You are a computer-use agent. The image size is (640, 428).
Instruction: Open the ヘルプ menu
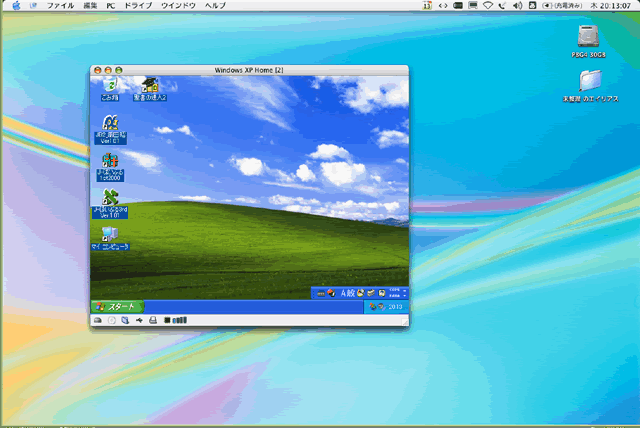[215, 6]
